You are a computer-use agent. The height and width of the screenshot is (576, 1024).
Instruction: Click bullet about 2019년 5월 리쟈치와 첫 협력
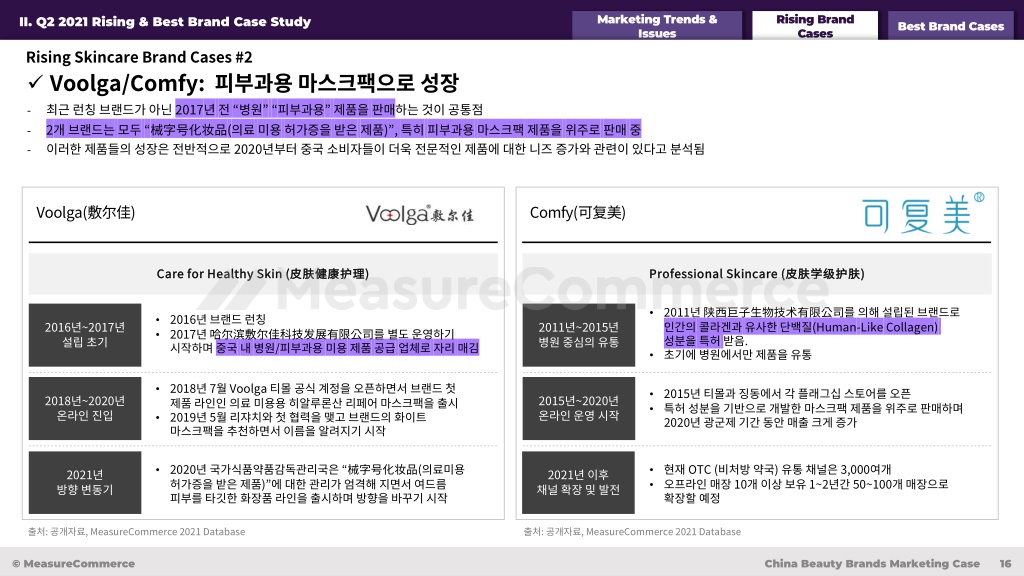click(x=298, y=424)
